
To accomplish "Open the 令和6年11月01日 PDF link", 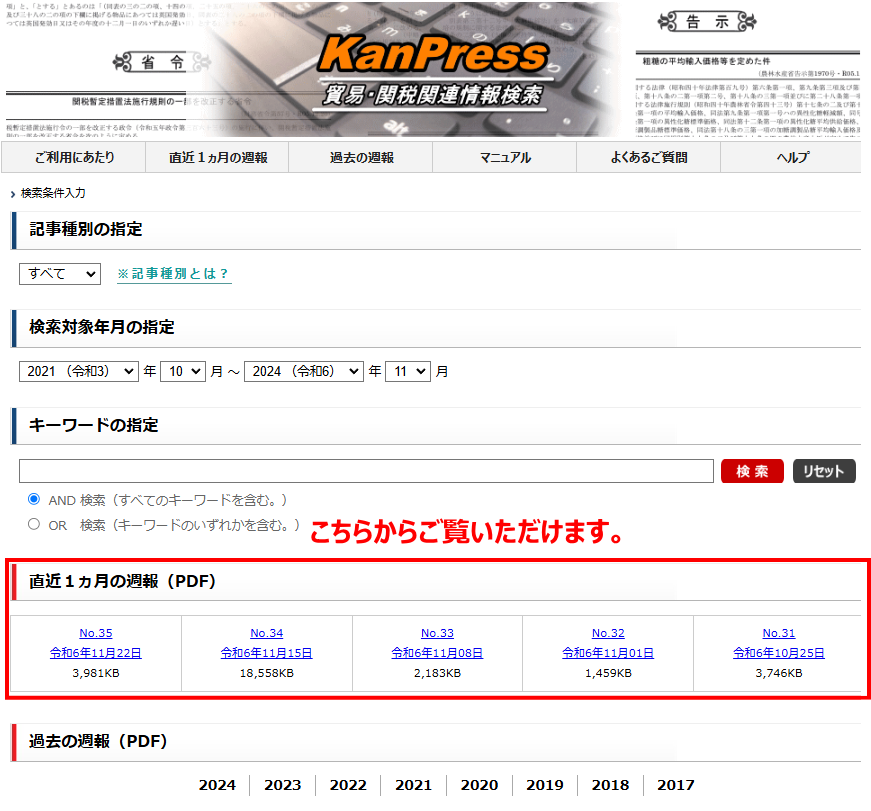I will (x=608, y=653).
